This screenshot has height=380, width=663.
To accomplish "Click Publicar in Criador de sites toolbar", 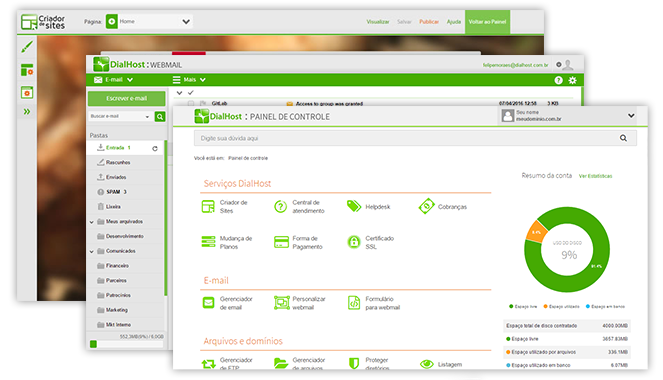I will pyautogui.click(x=429, y=22).
